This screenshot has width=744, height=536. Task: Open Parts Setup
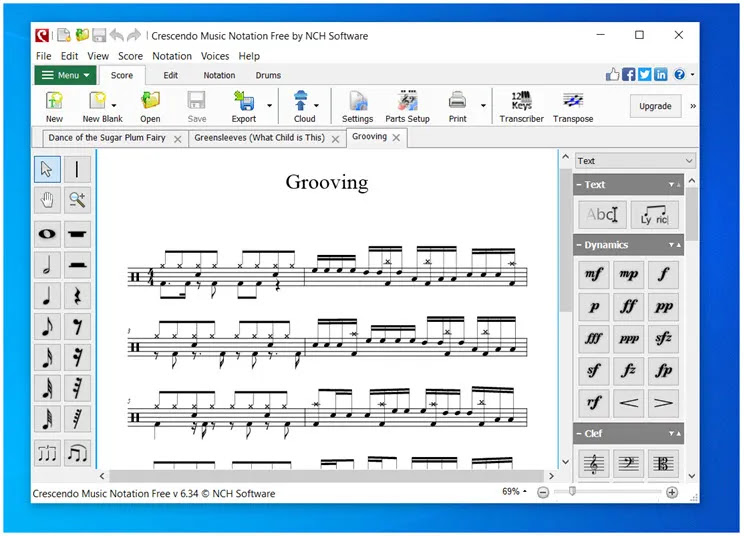coord(408,107)
